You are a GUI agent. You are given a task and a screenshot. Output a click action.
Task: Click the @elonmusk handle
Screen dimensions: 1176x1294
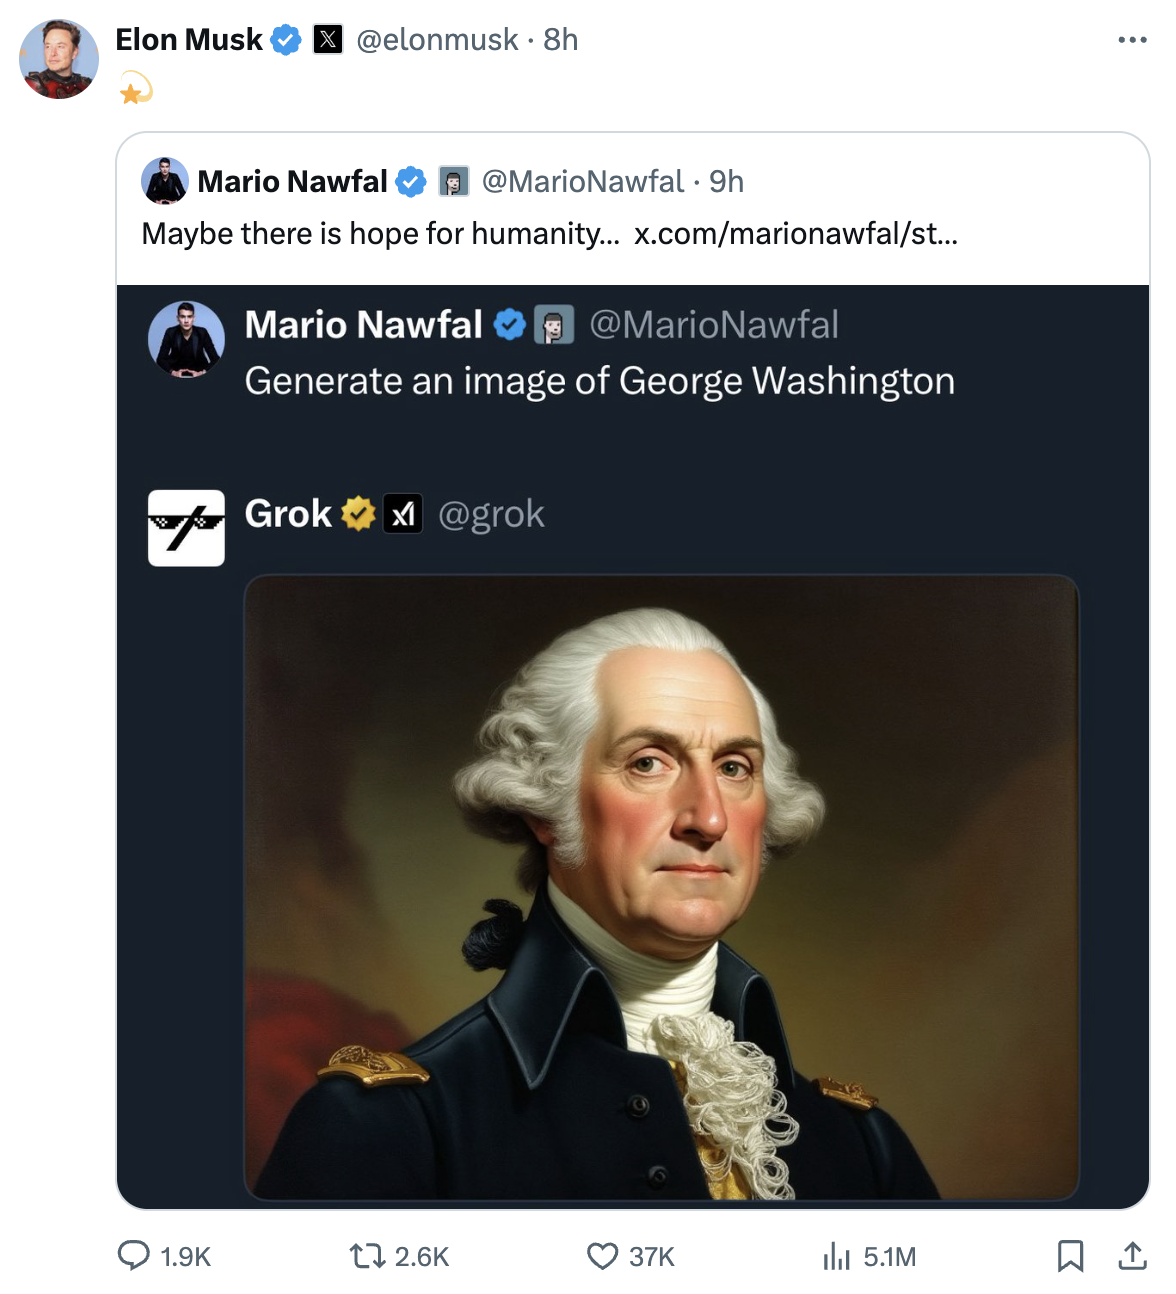(x=437, y=40)
